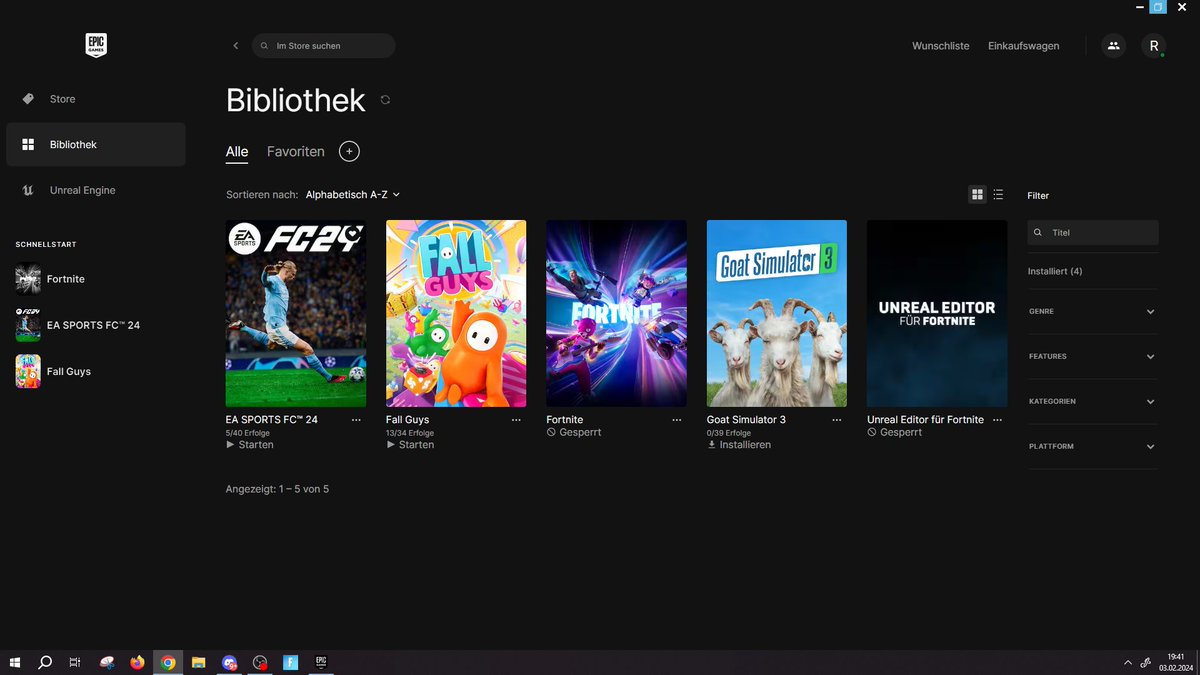
Task: Click the EA SPORTS FC™ 24 title text
Action: (x=272, y=420)
